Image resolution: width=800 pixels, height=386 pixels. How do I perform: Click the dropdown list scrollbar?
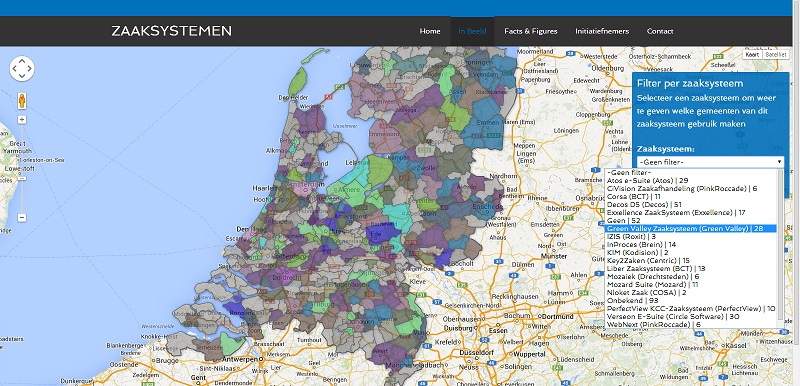pyautogui.click(x=781, y=248)
